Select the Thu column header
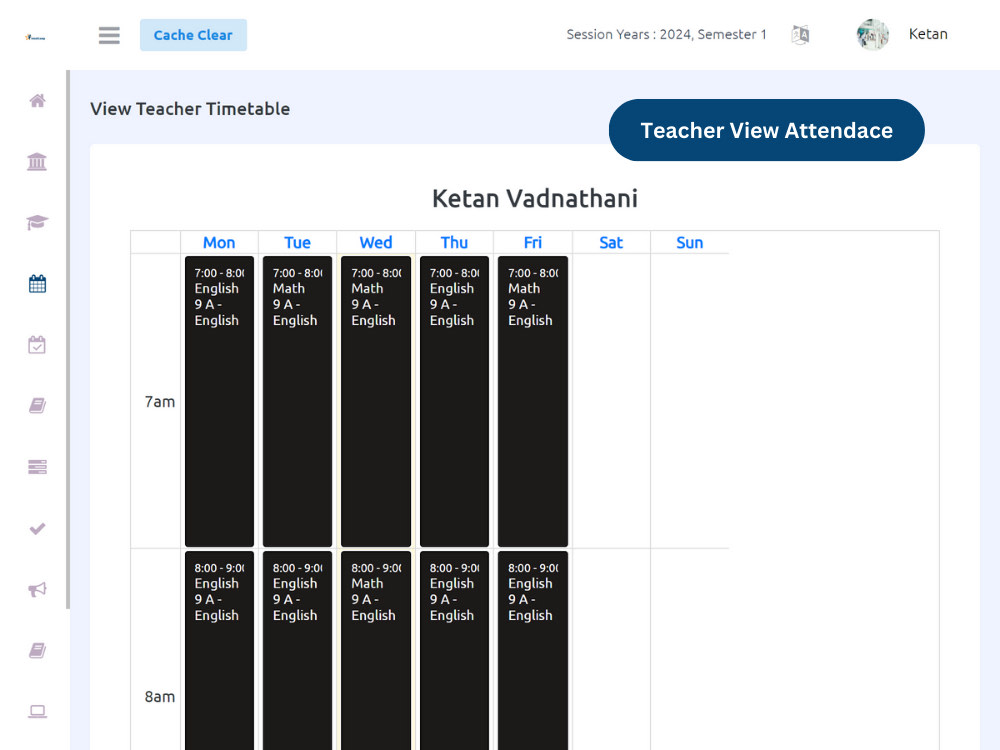The height and width of the screenshot is (750, 1000). pos(454,243)
